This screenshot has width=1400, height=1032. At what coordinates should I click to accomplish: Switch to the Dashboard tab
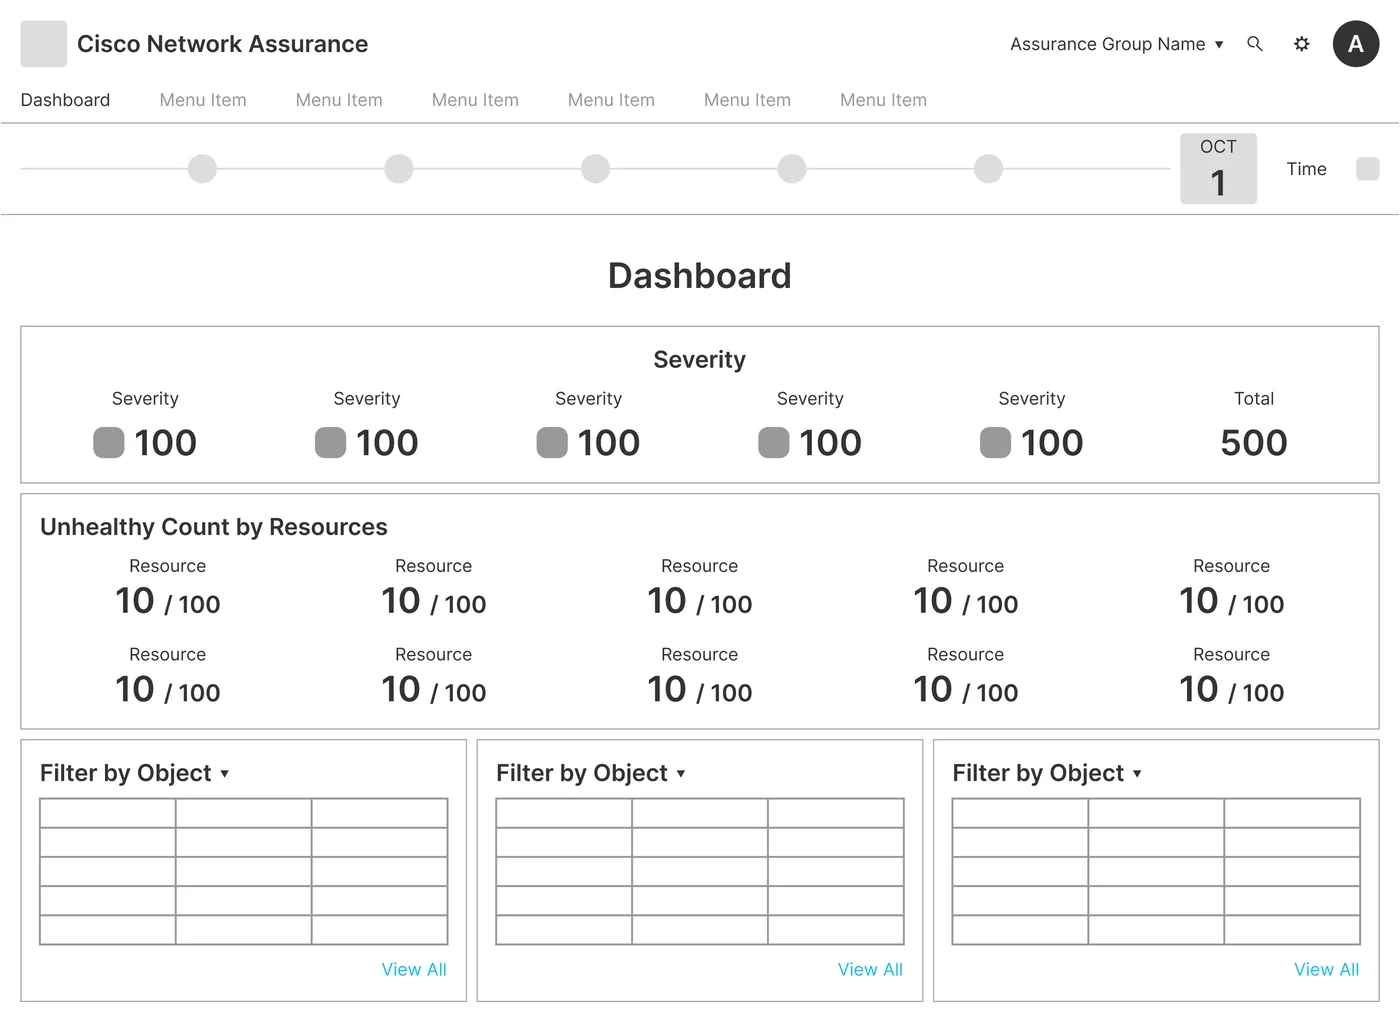pos(65,100)
